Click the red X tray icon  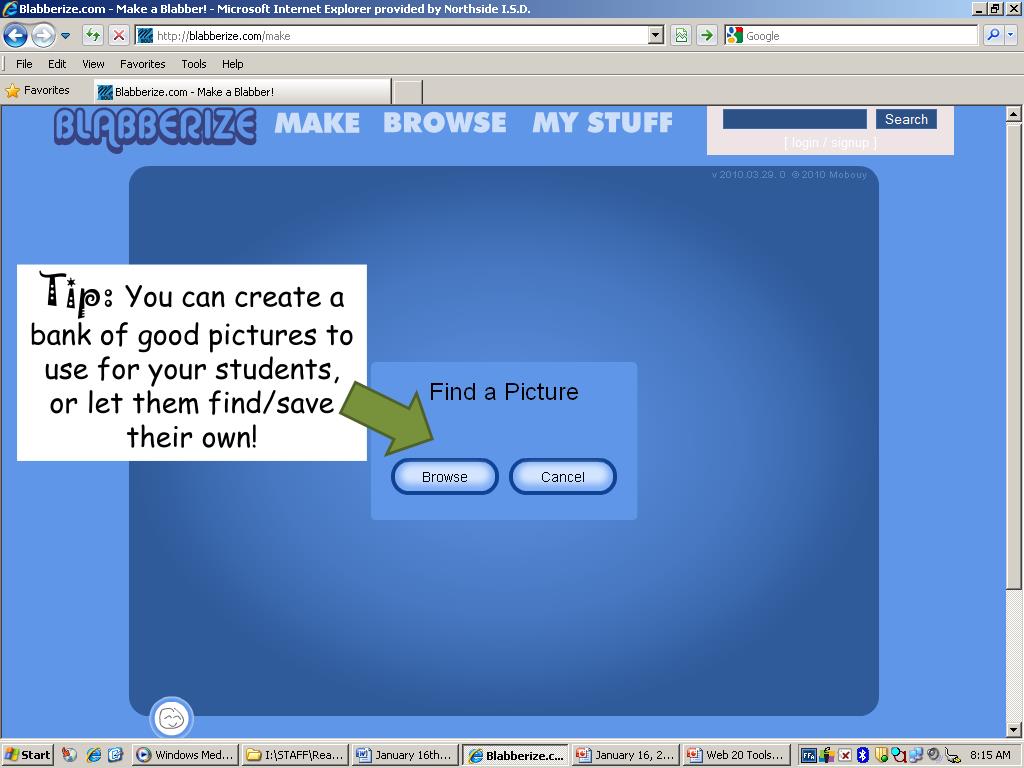pyautogui.click(x=845, y=756)
